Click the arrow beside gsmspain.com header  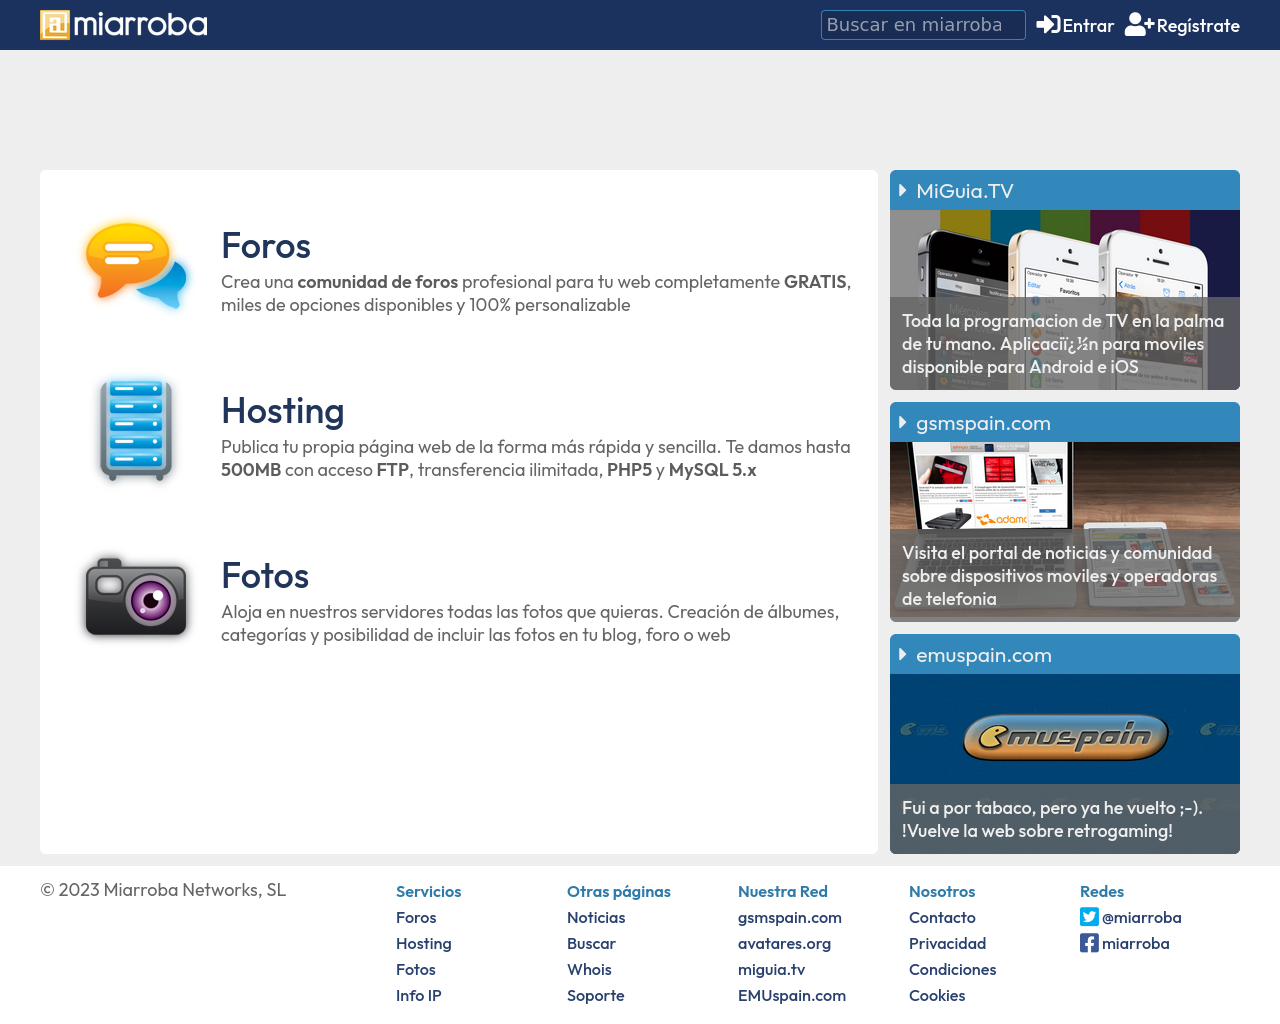click(903, 422)
